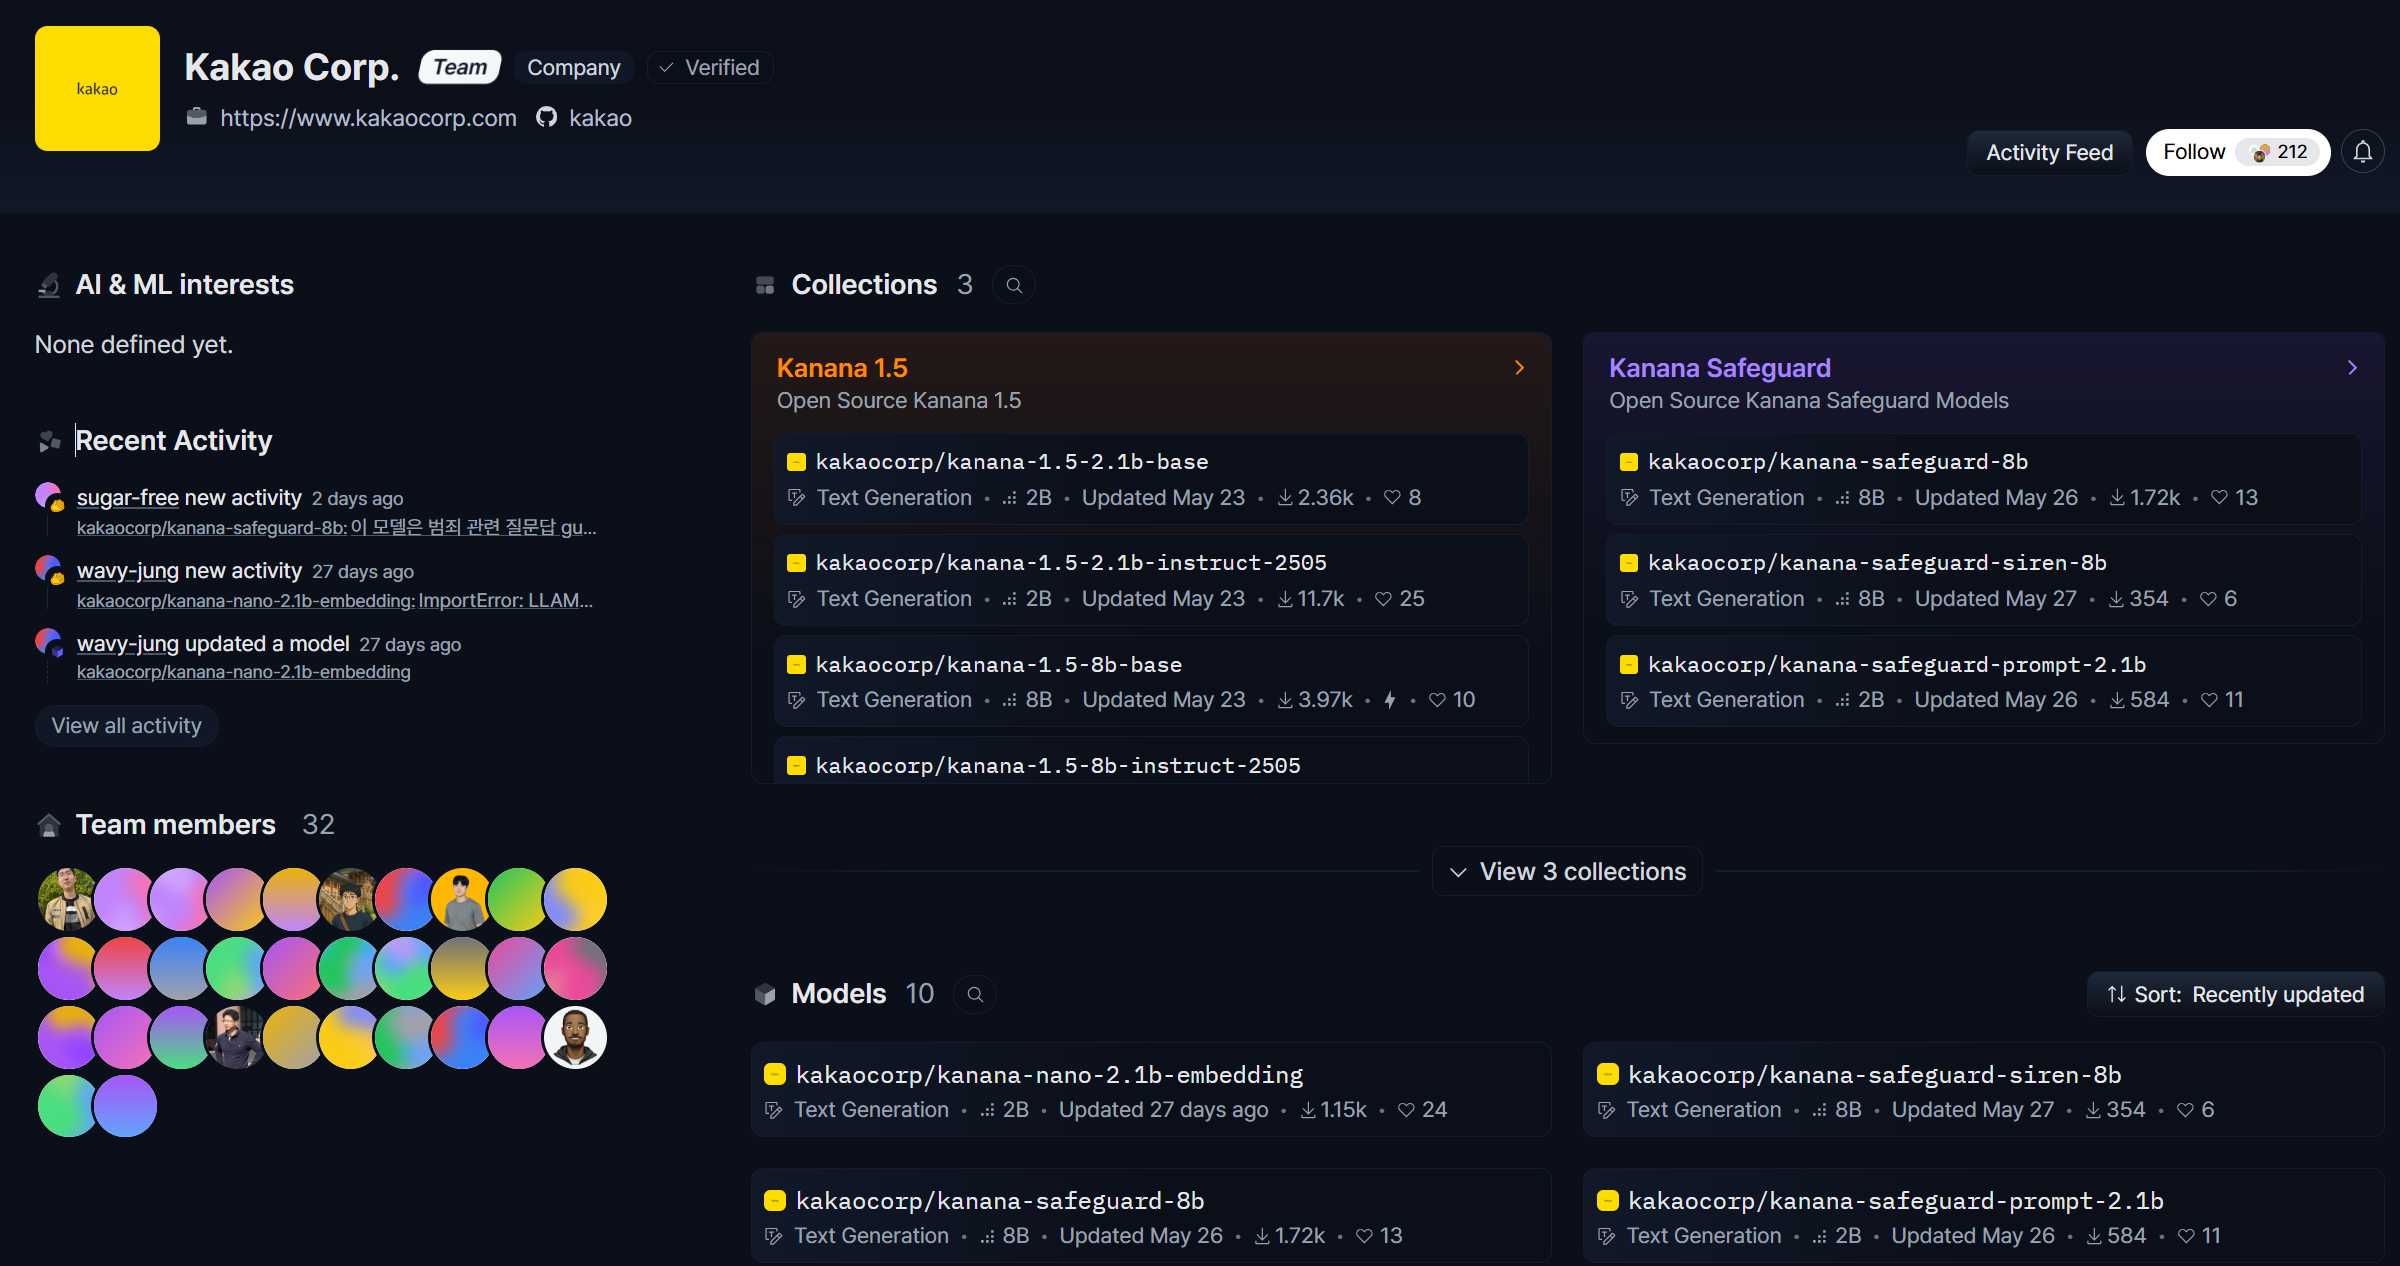Click the notification bell icon
The width and height of the screenshot is (2400, 1266).
tap(2363, 152)
